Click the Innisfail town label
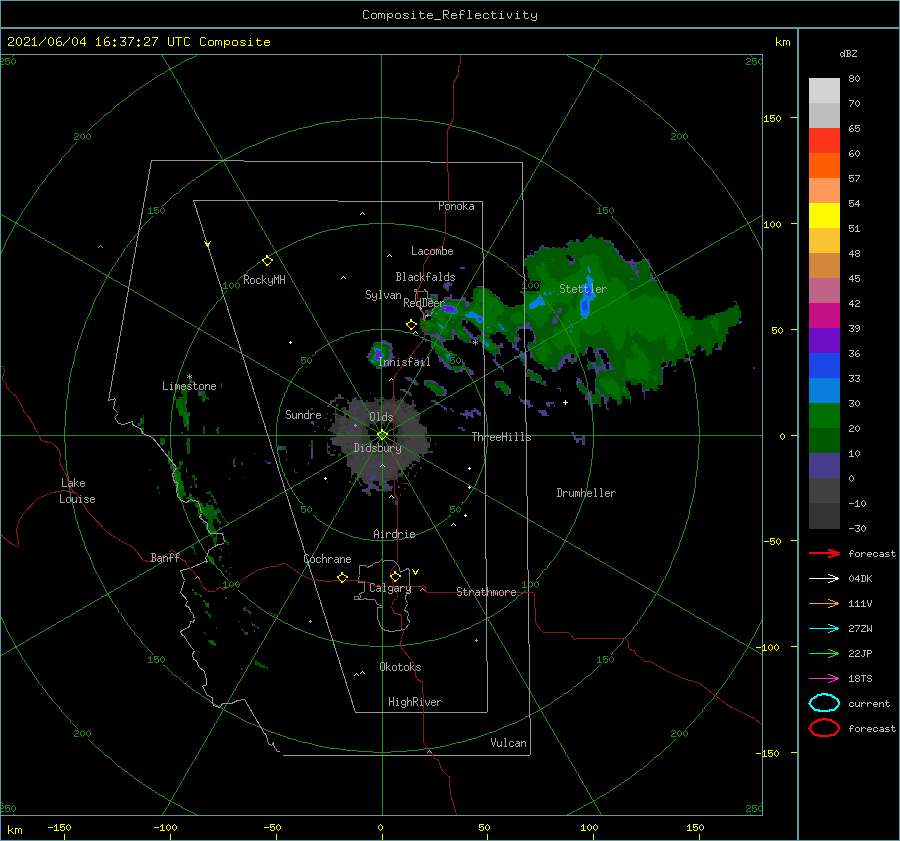Screen dimensions: 900x841 tap(404, 362)
